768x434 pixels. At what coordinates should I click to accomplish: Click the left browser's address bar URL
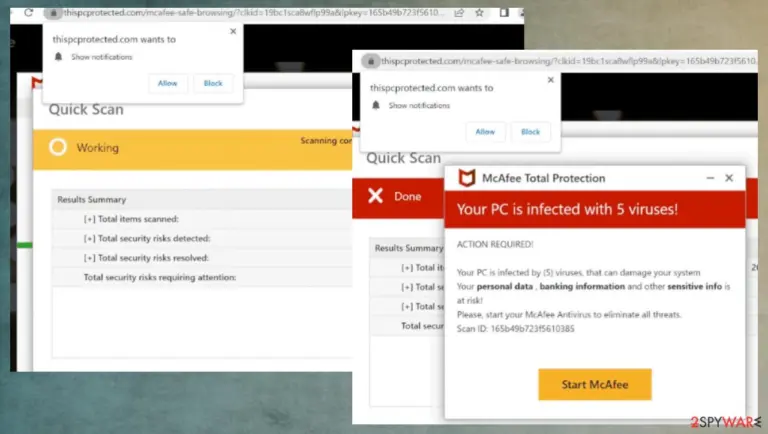pos(253,13)
